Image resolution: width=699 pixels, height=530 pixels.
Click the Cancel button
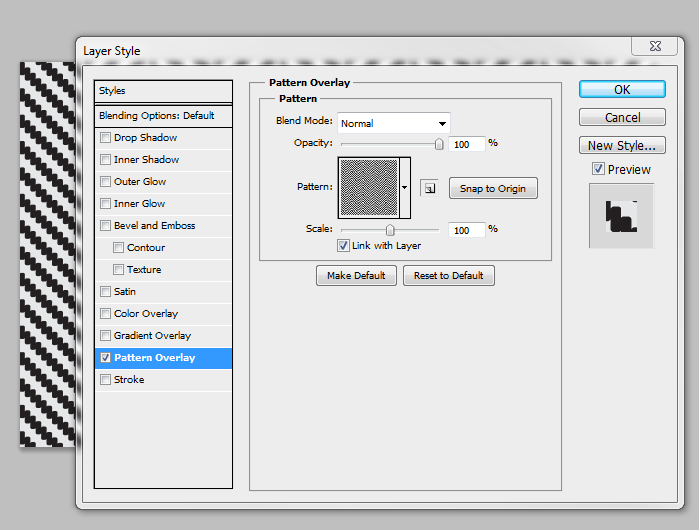pos(622,117)
